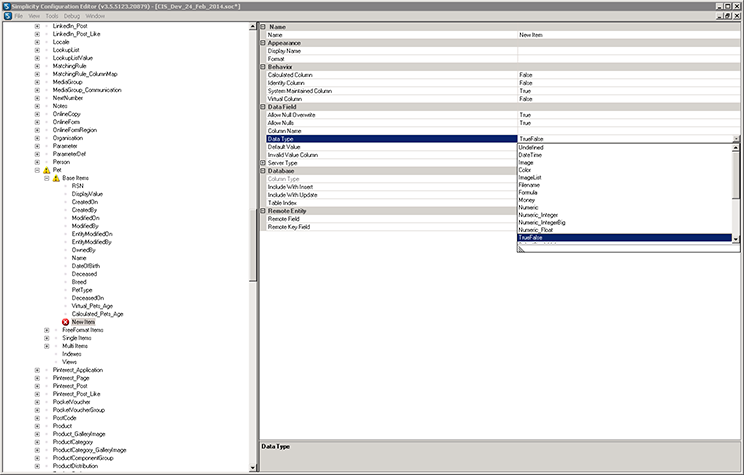
Task: Select the DateOfBirth tree item
Action: (x=86, y=266)
